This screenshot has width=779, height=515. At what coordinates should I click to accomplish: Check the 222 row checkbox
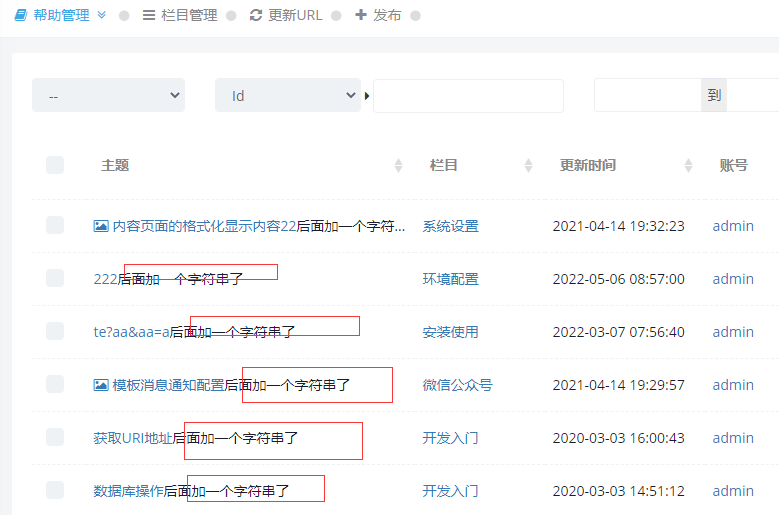pyautogui.click(x=55, y=278)
